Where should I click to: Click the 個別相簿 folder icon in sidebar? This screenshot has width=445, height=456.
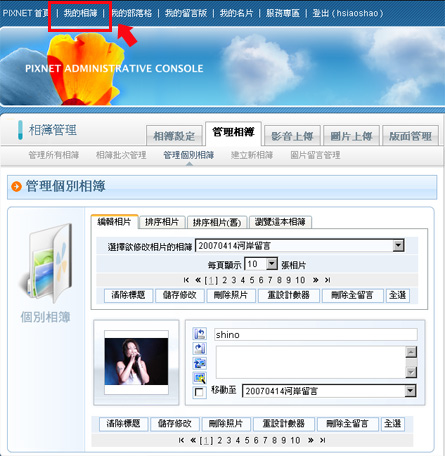(x=46, y=263)
